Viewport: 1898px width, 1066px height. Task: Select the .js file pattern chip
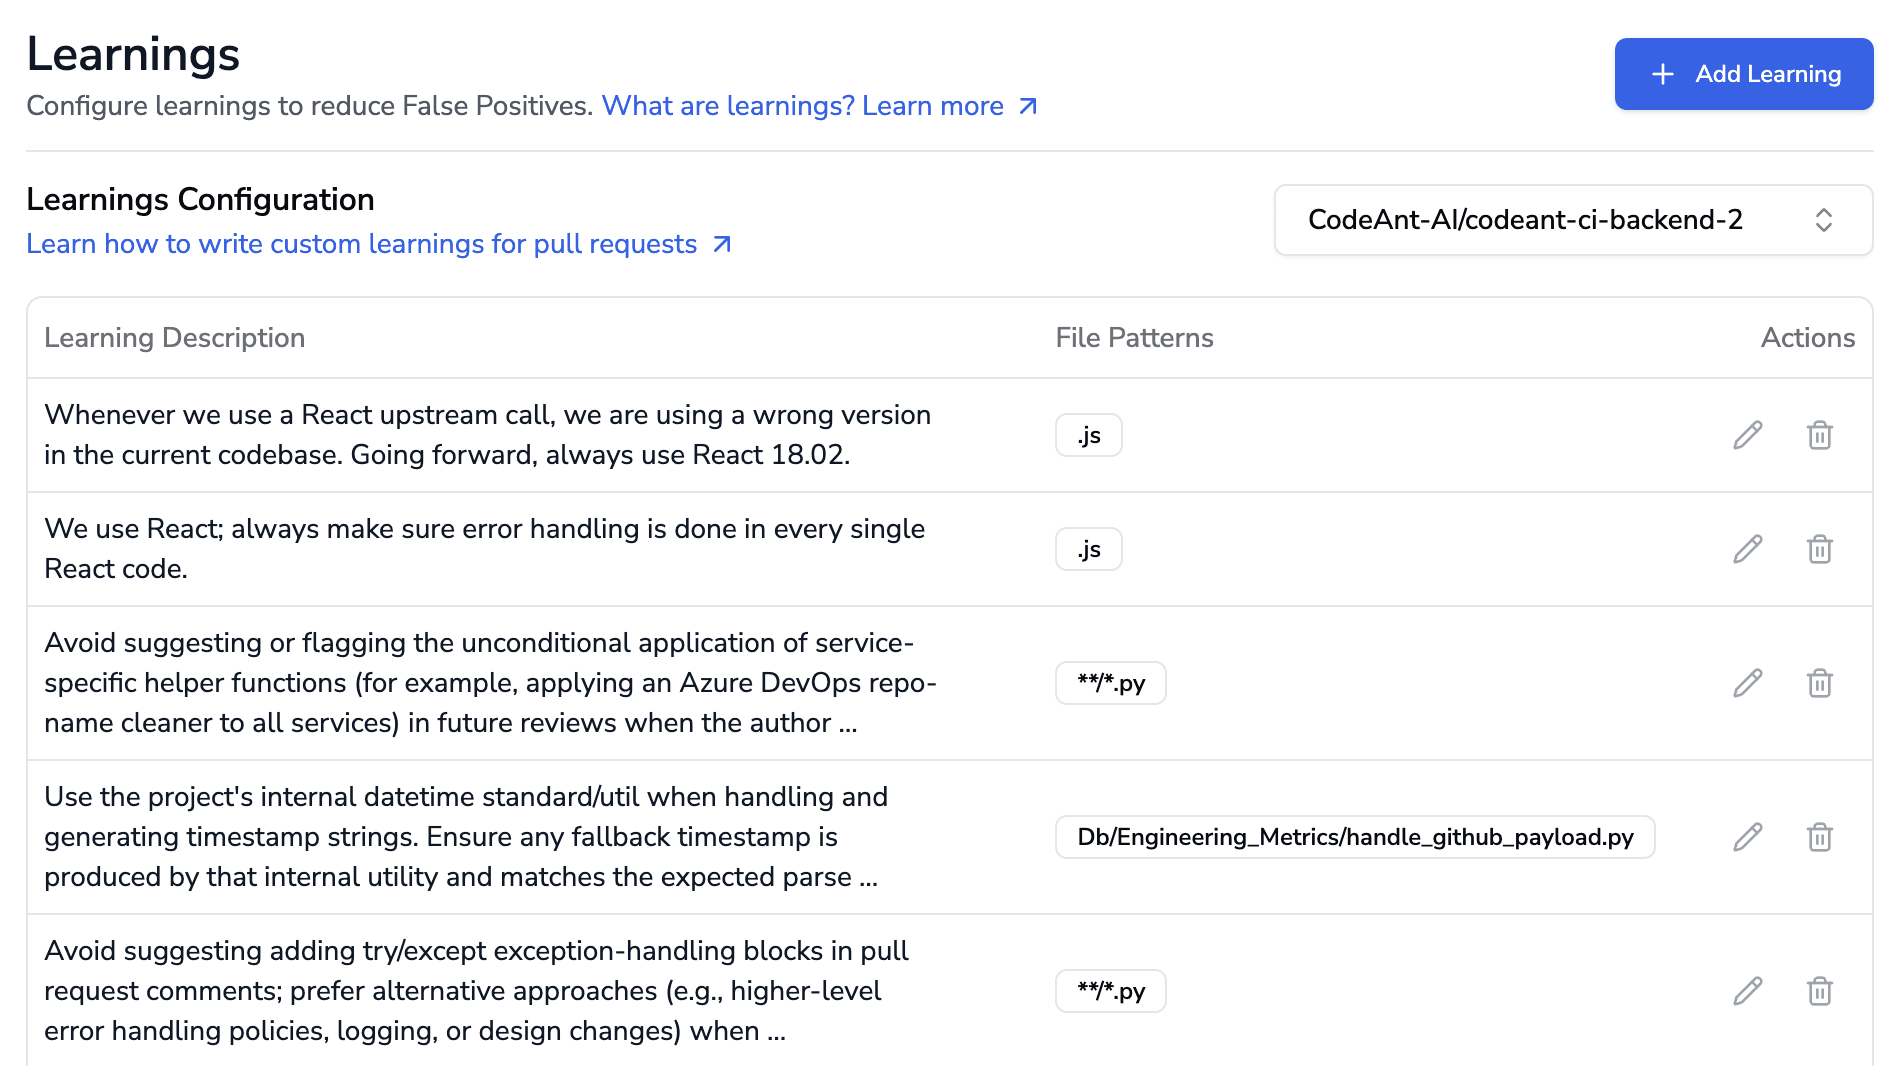click(1088, 435)
